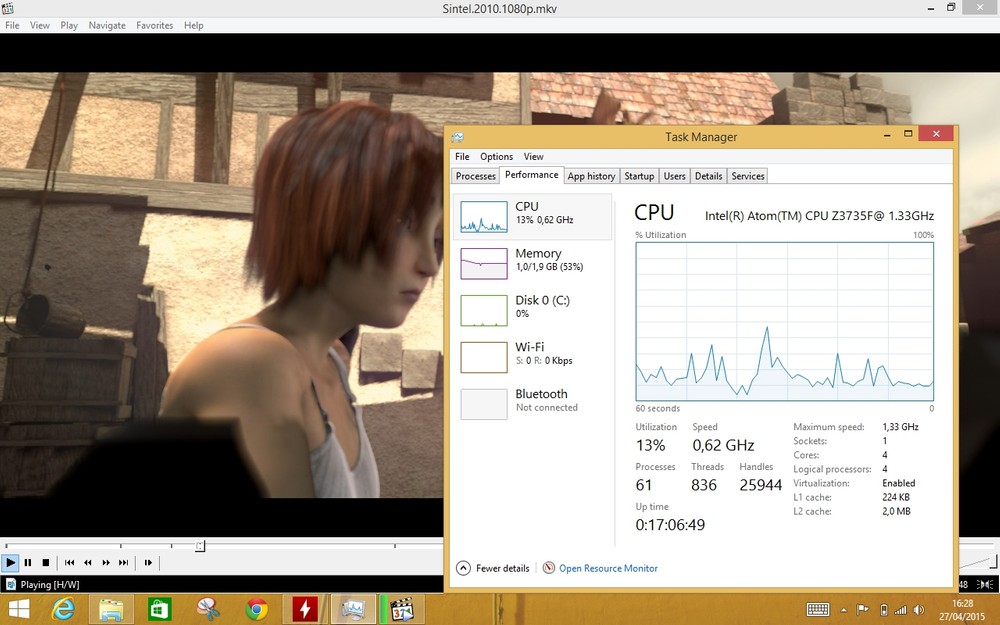Step forward one frame
The width and height of the screenshot is (1000, 625).
pyautogui.click(x=148, y=562)
